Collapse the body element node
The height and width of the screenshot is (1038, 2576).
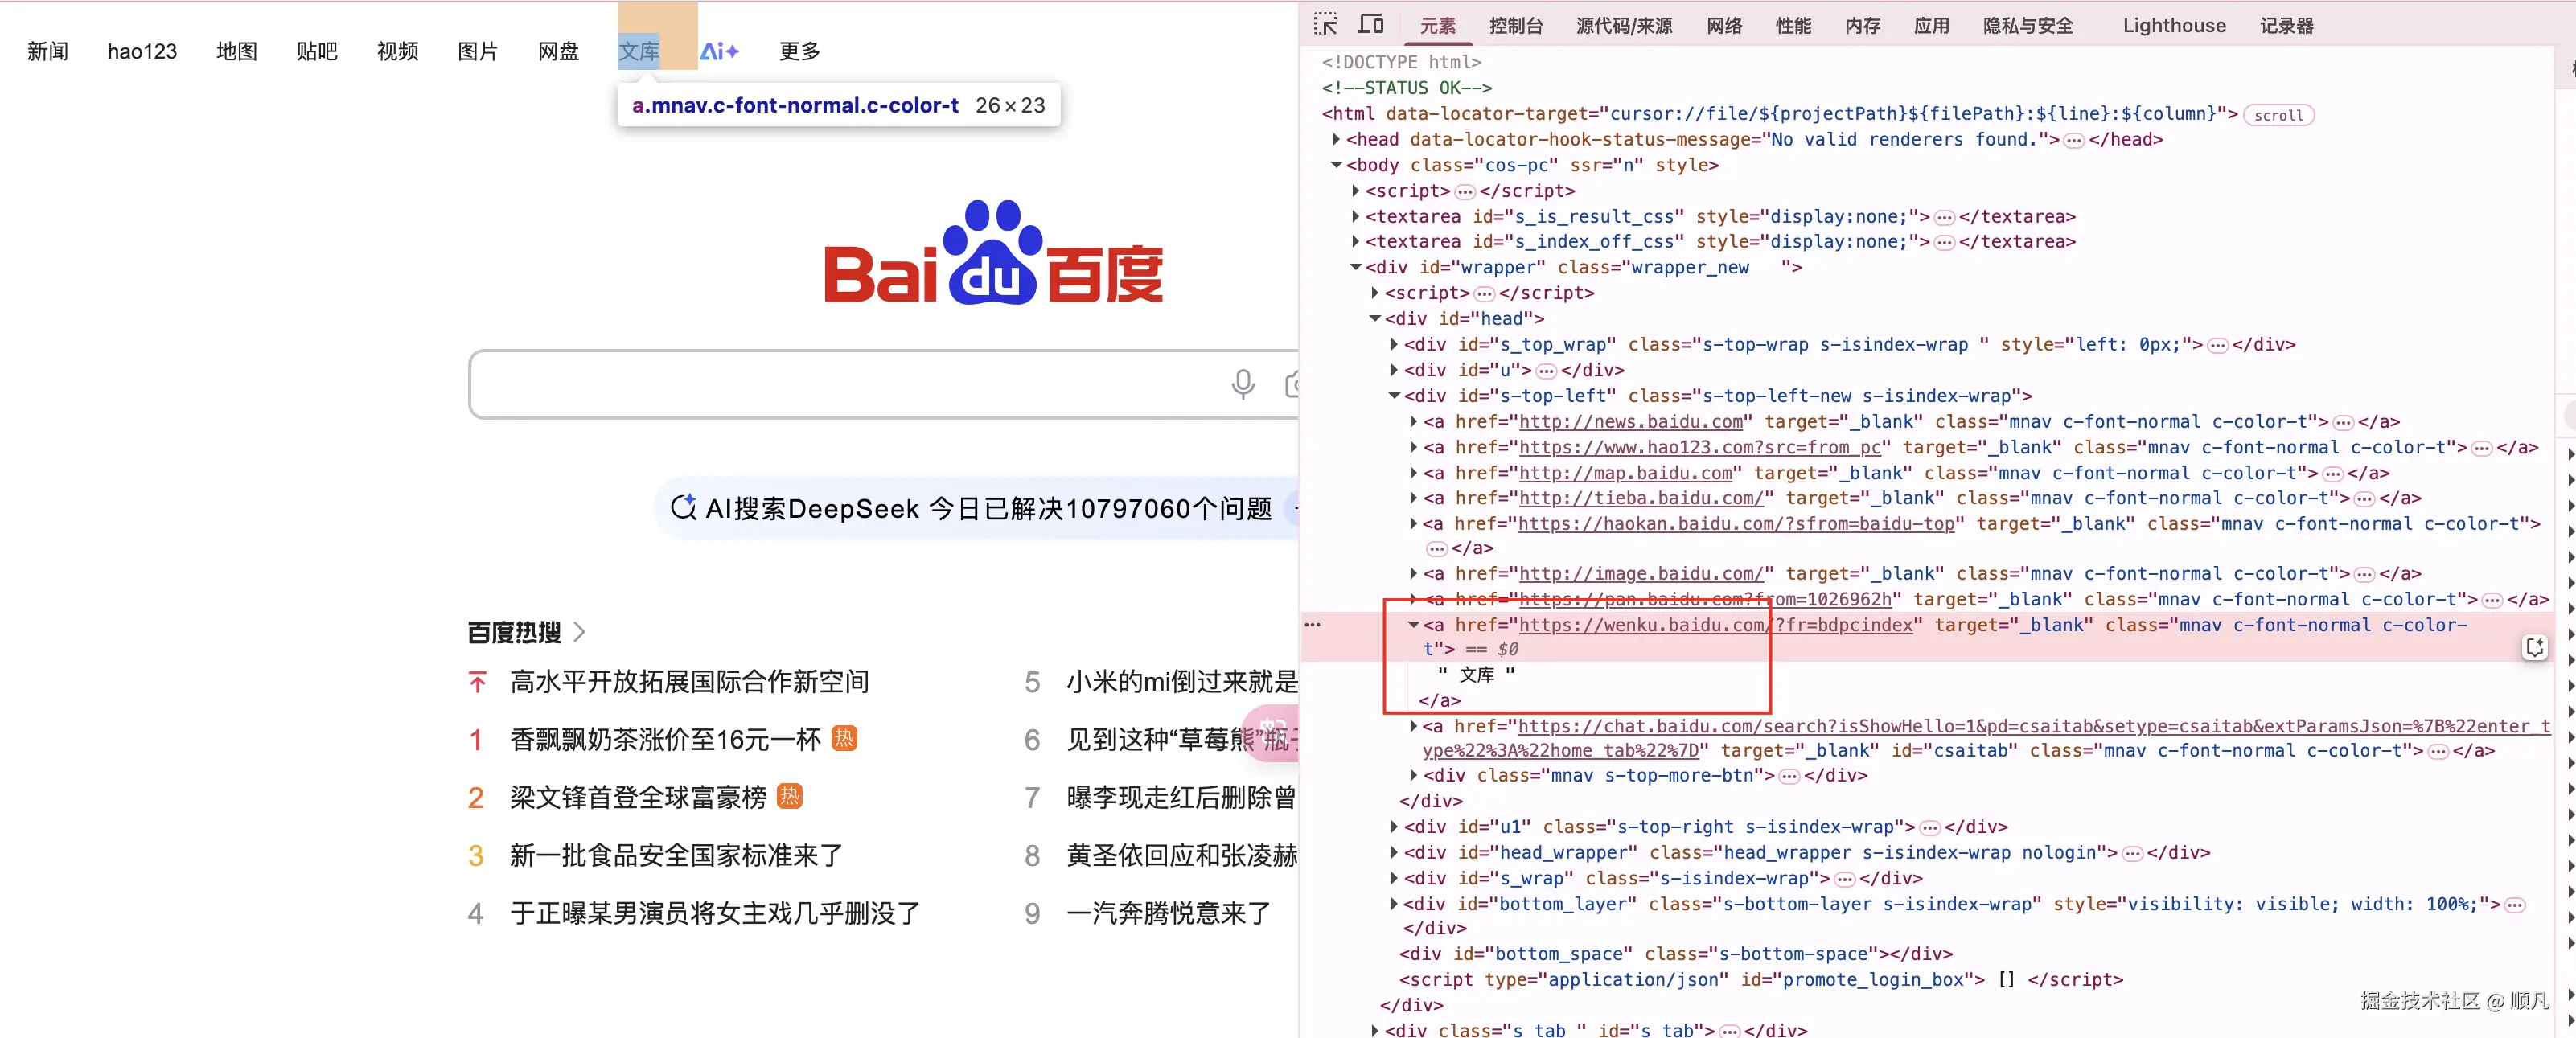(1336, 165)
